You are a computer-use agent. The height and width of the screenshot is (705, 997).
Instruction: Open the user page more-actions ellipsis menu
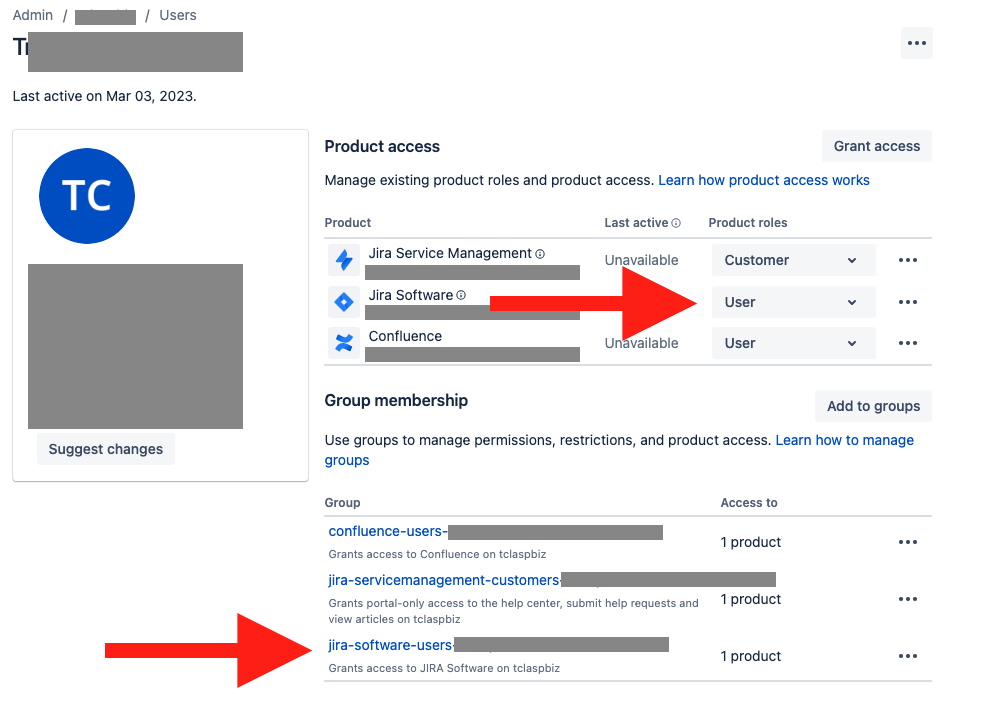[916, 43]
